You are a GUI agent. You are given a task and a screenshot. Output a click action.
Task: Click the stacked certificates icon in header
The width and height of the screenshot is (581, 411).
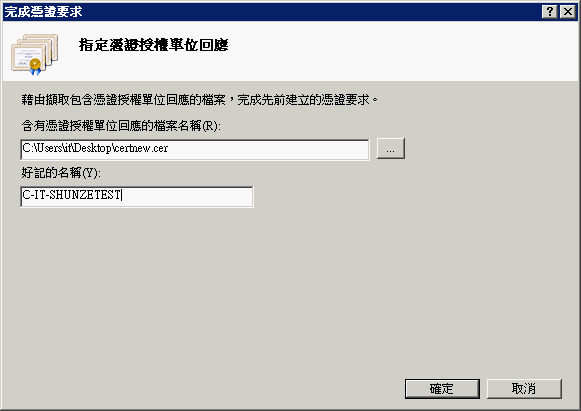(x=34, y=54)
